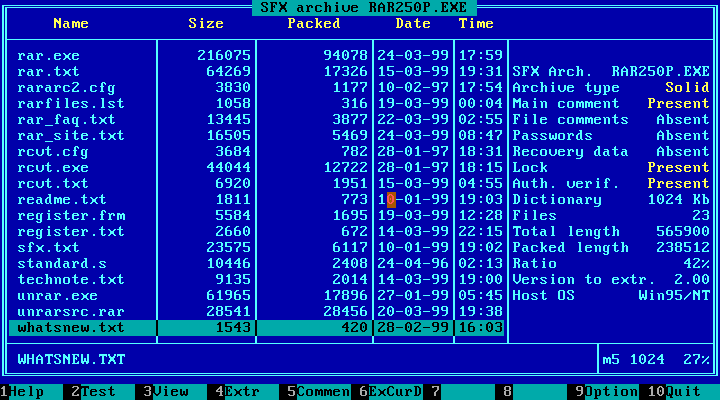Select file standard.s
This screenshot has width=720, height=400.
62,264
